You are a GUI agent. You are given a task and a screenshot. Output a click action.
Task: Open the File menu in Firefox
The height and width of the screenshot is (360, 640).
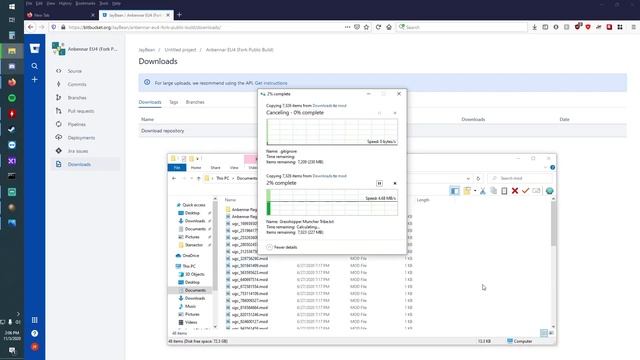[29, 3]
